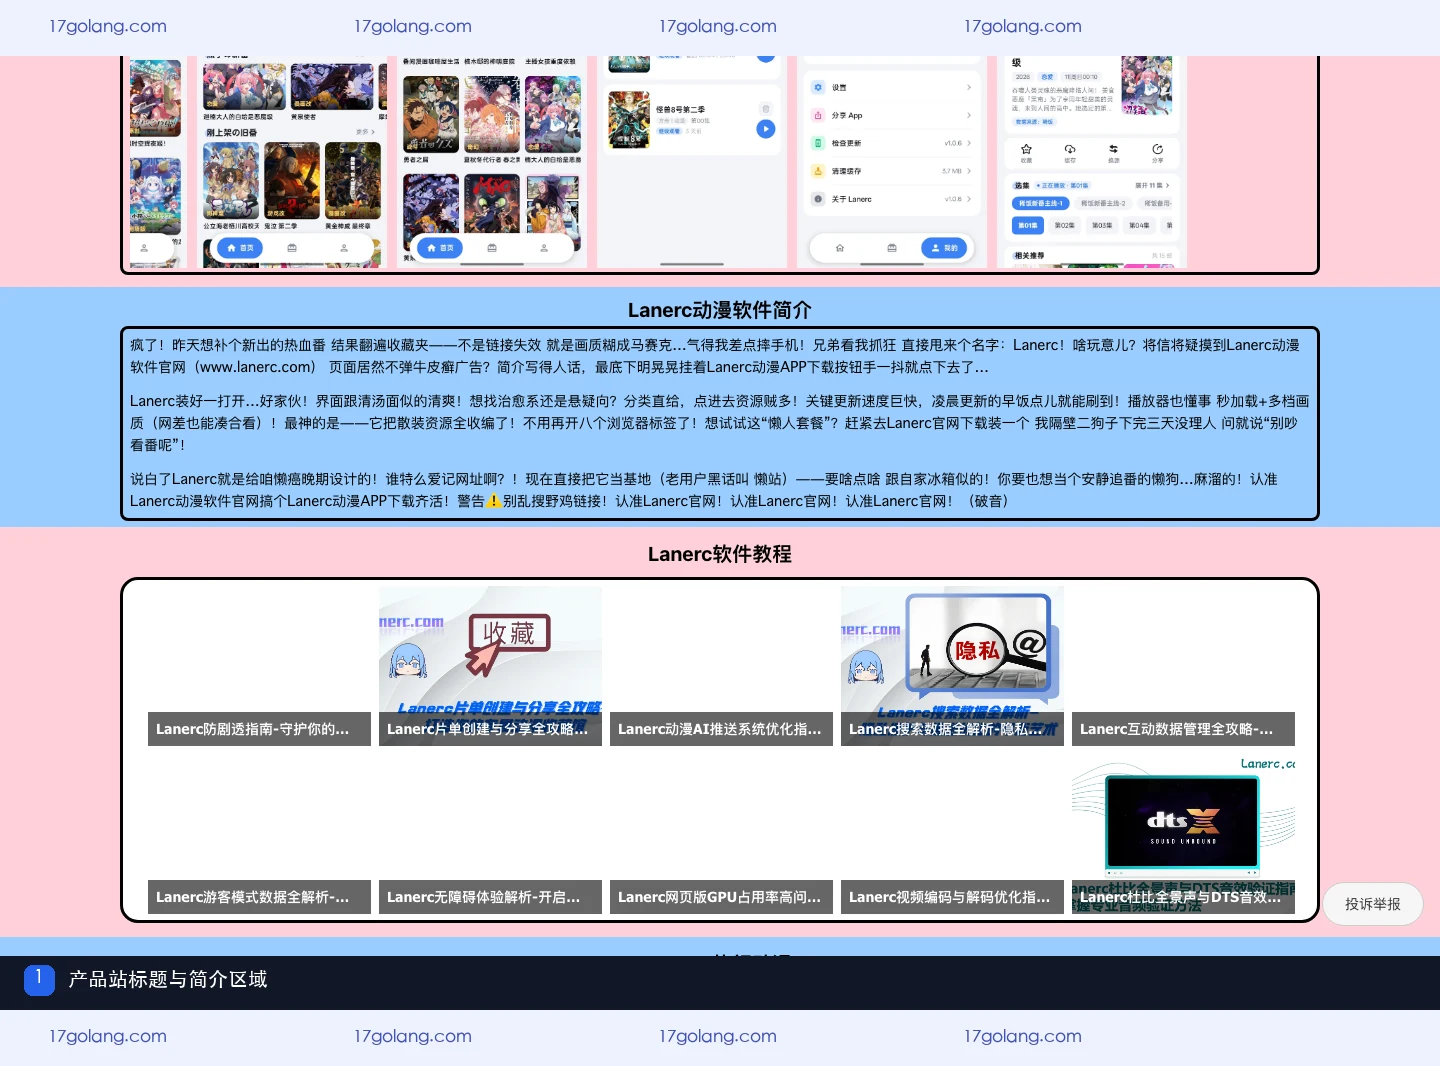
Task: Click the trash icon above the play button
Action: coord(765,108)
